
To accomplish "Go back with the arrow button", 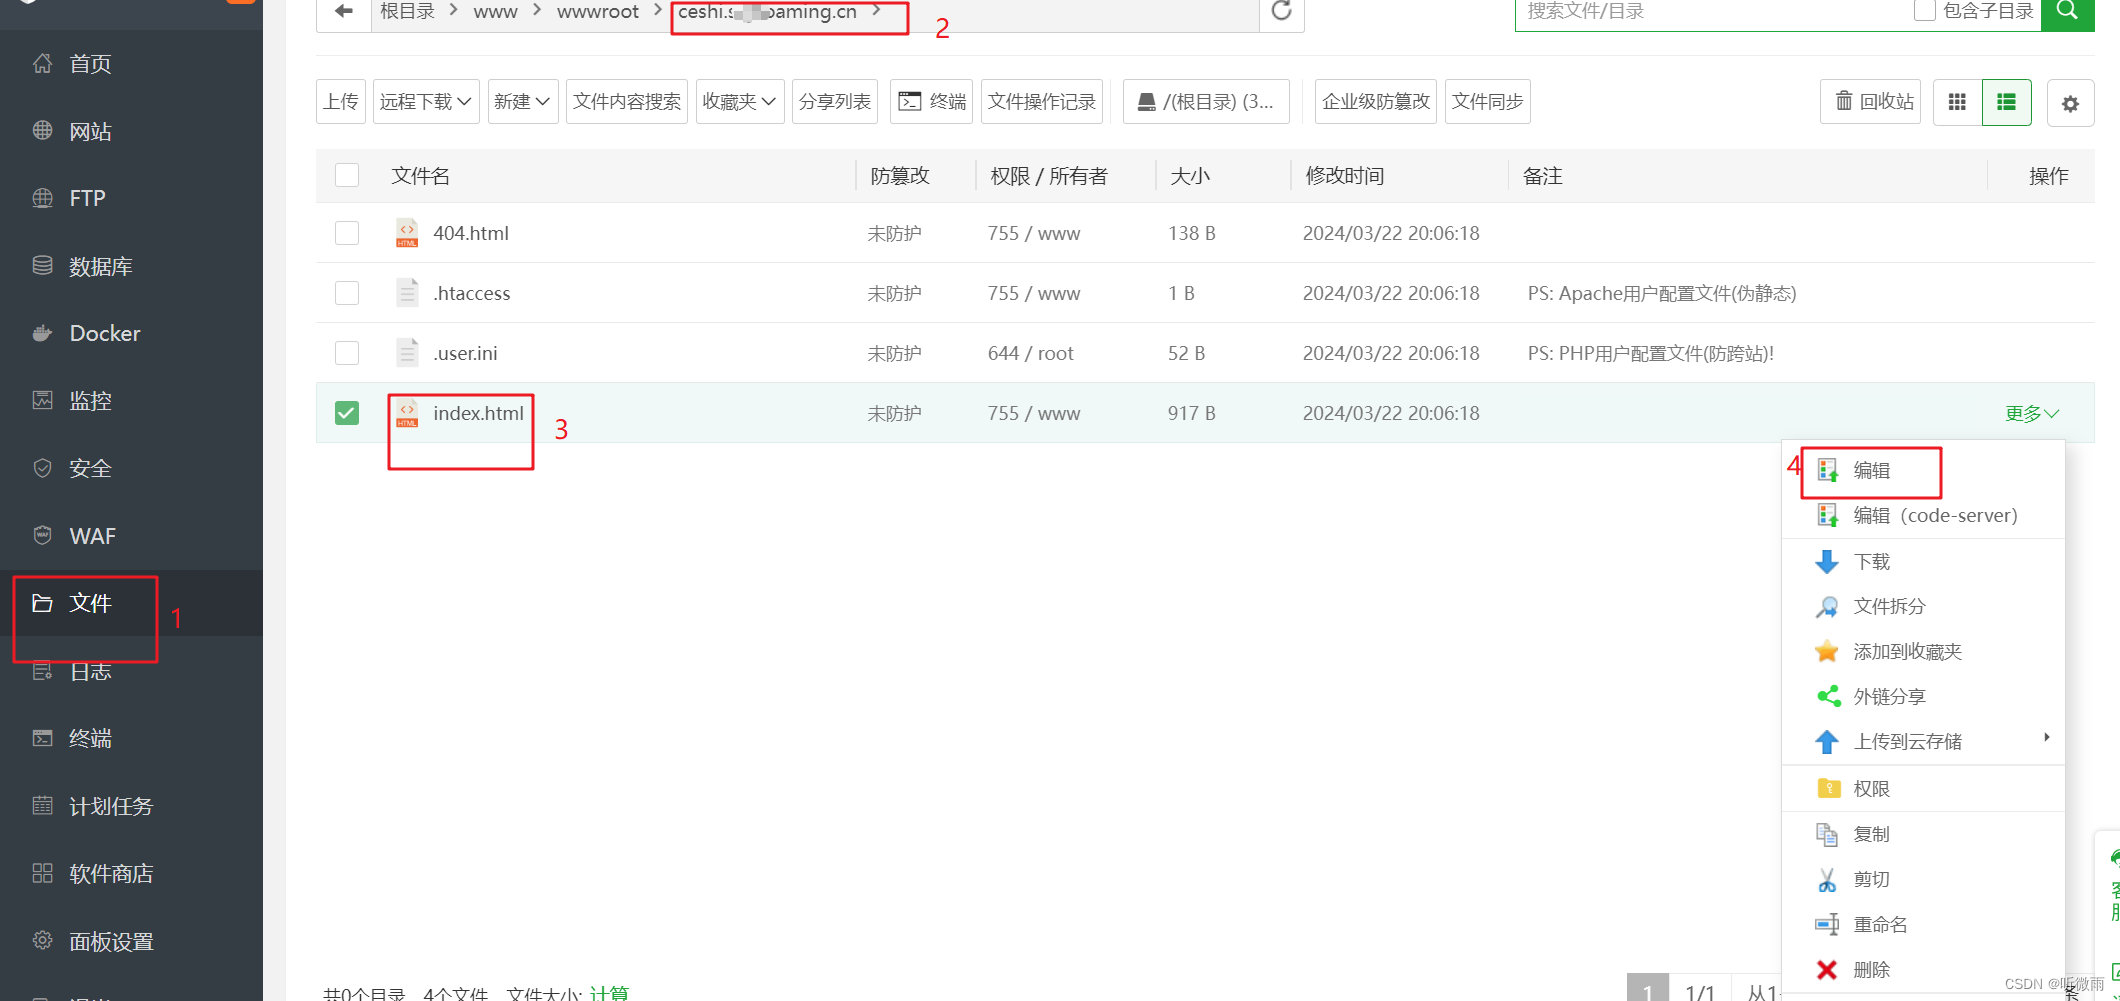I will click(x=344, y=12).
